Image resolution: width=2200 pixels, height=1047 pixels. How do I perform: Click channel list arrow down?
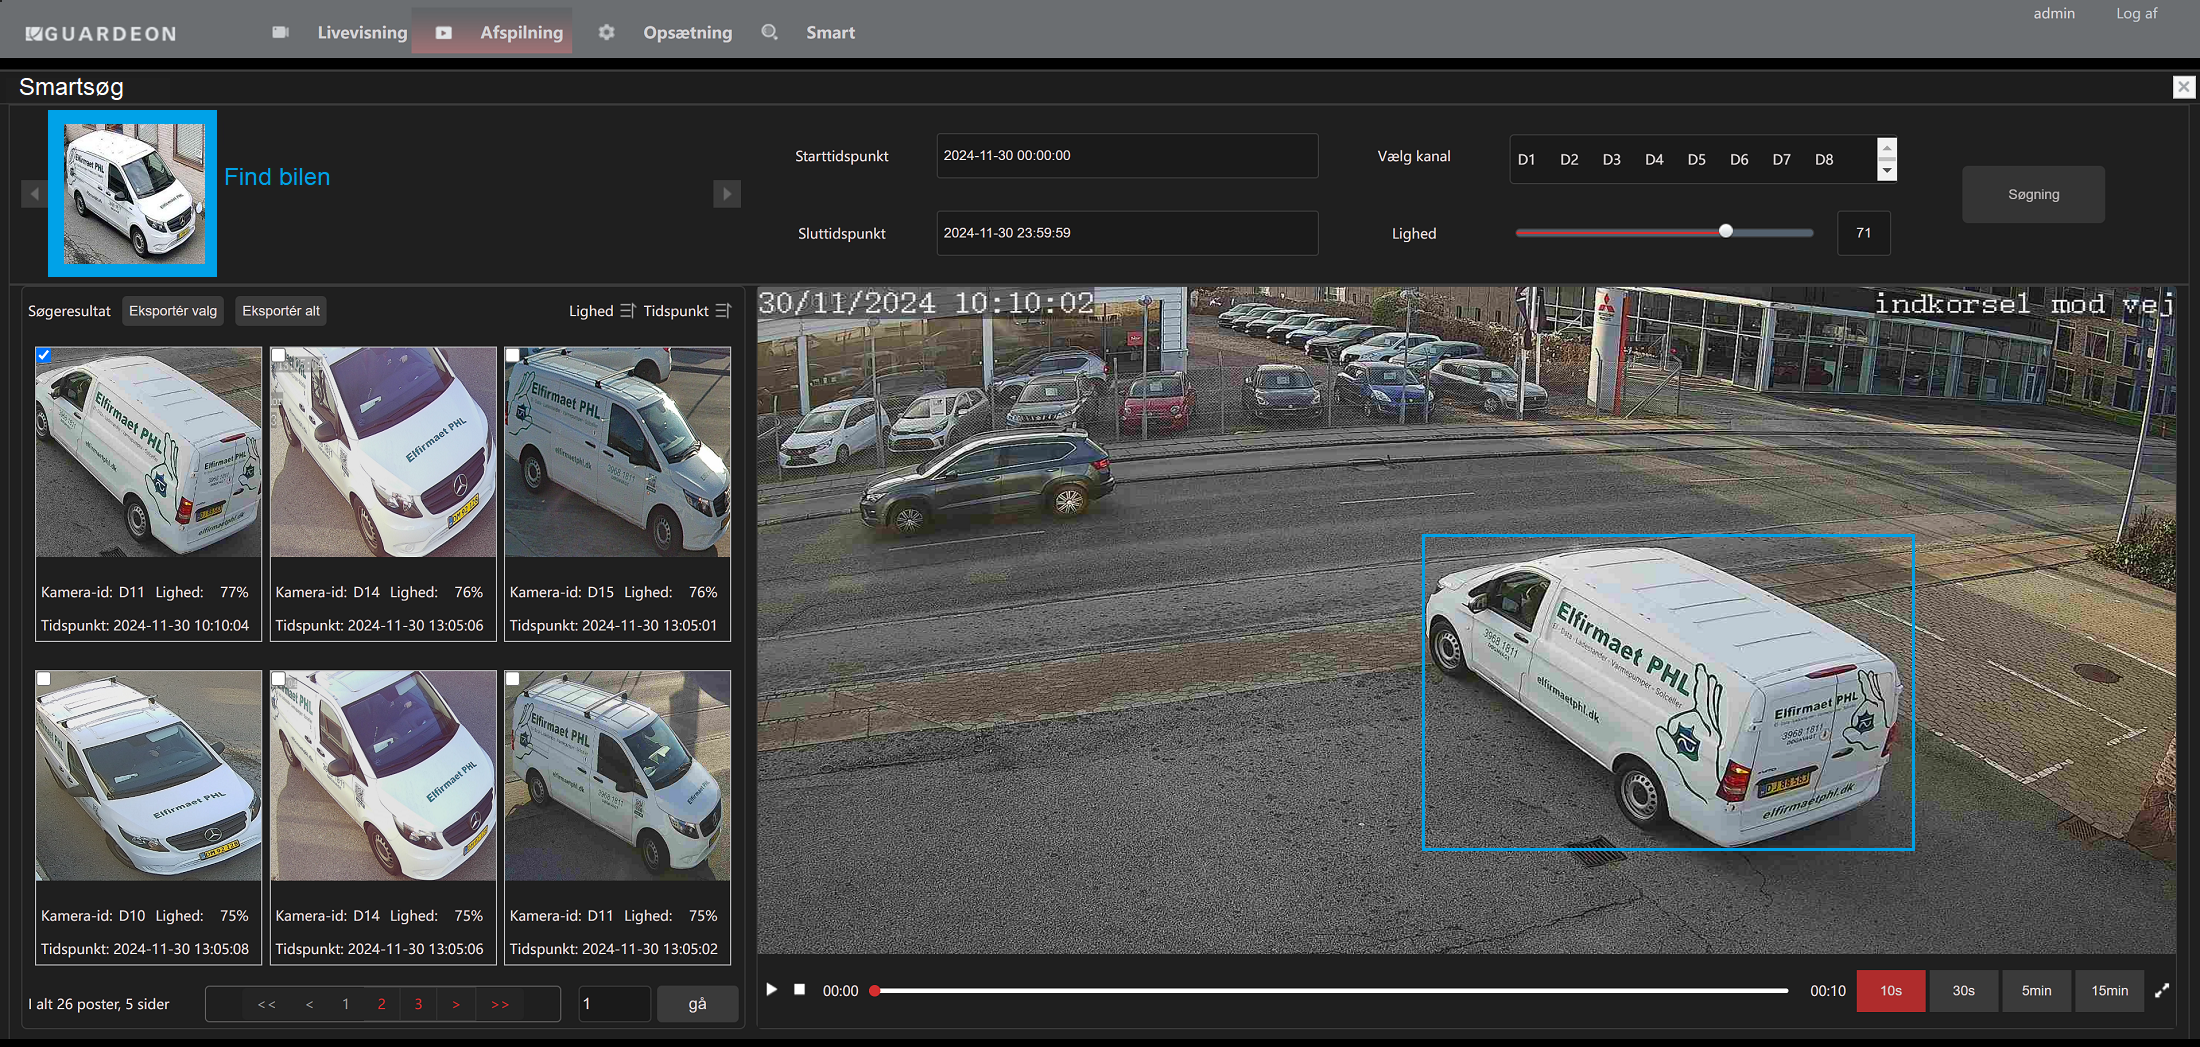pos(1887,171)
